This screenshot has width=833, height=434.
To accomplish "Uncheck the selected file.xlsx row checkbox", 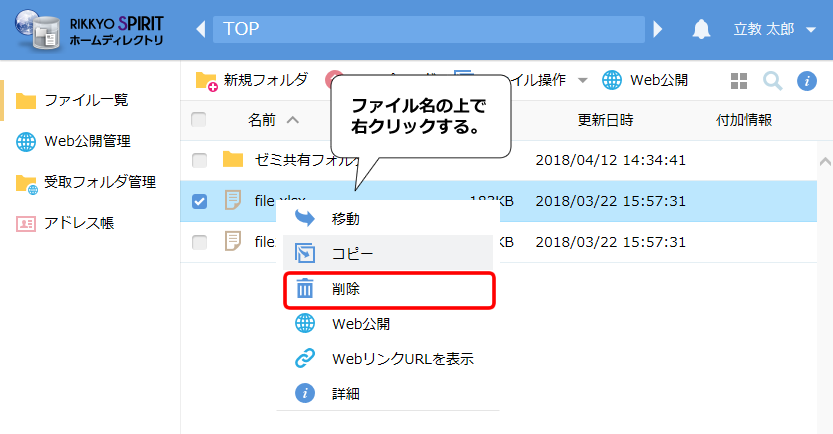I will coord(199,201).
